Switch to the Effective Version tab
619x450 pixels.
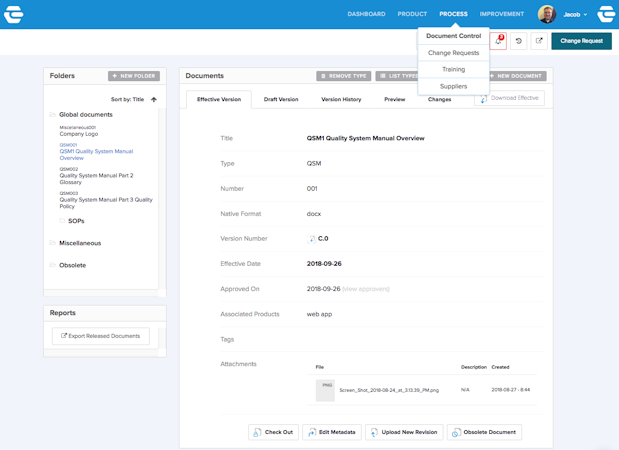click(x=219, y=99)
